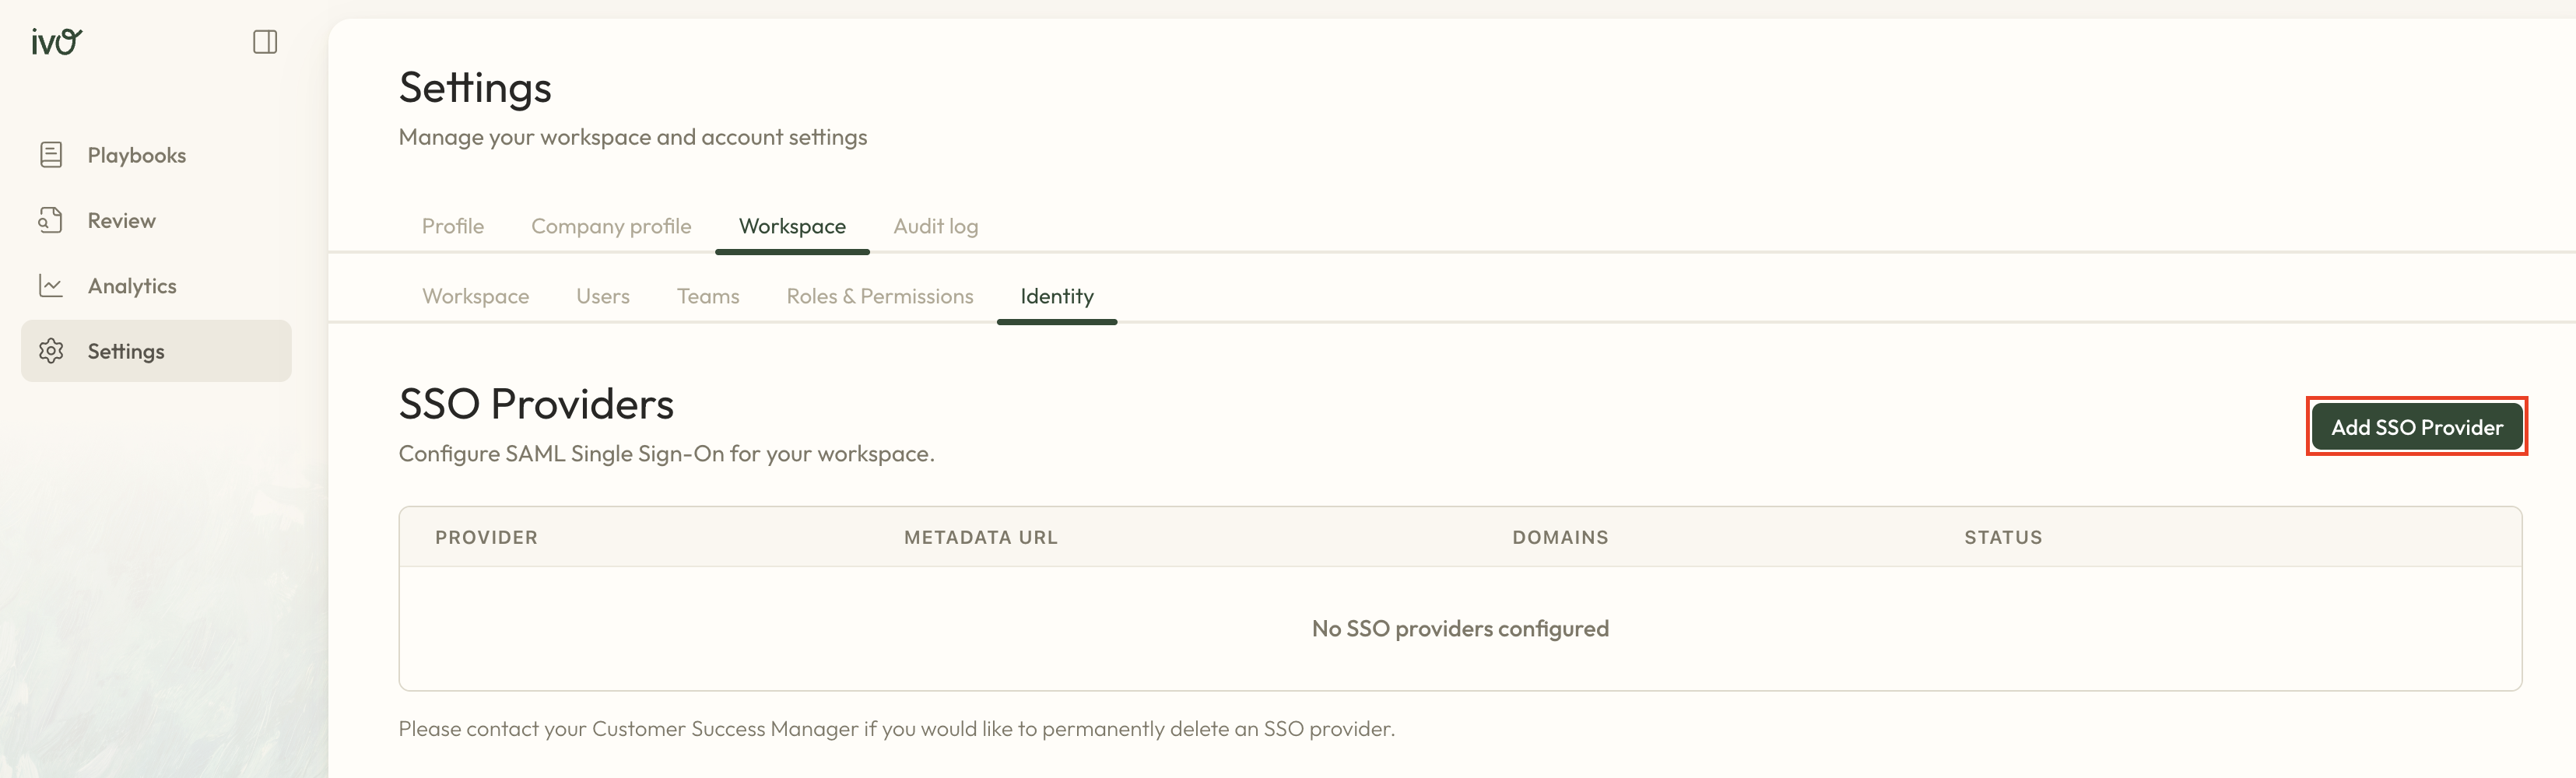Click the Provider column header

click(486, 537)
